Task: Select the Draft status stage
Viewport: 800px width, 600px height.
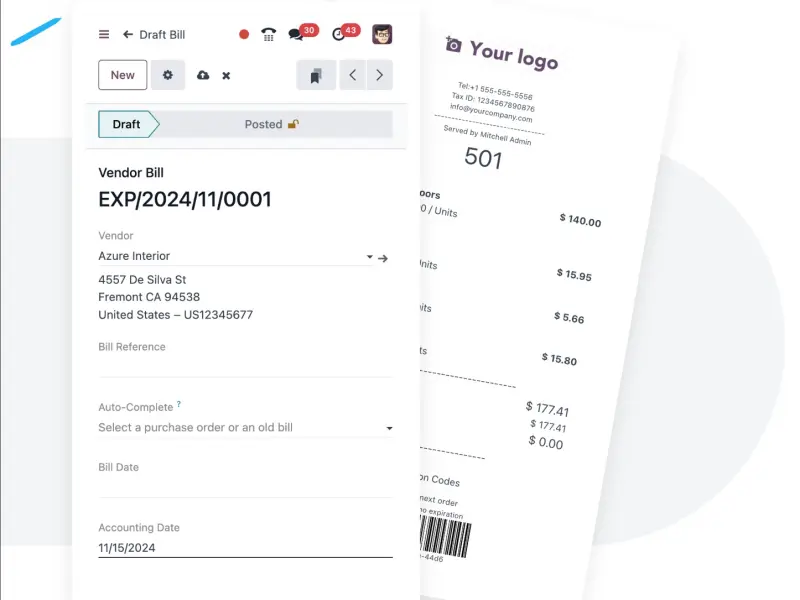Action: click(x=127, y=124)
